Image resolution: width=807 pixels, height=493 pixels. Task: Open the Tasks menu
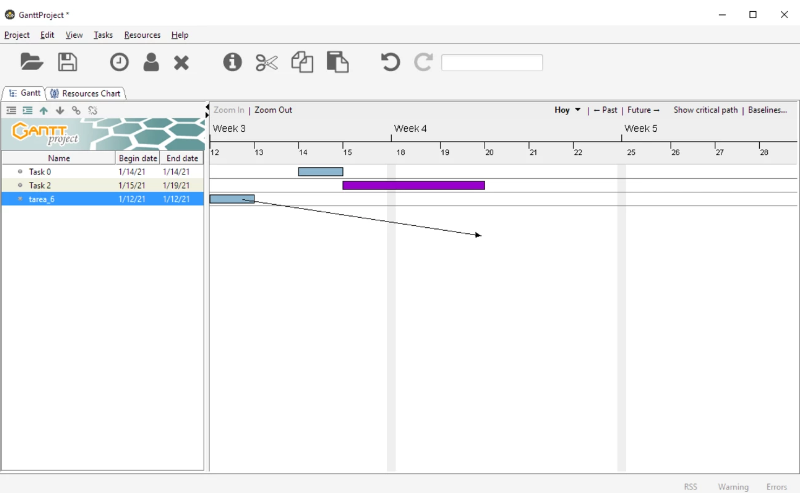pos(103,35)
